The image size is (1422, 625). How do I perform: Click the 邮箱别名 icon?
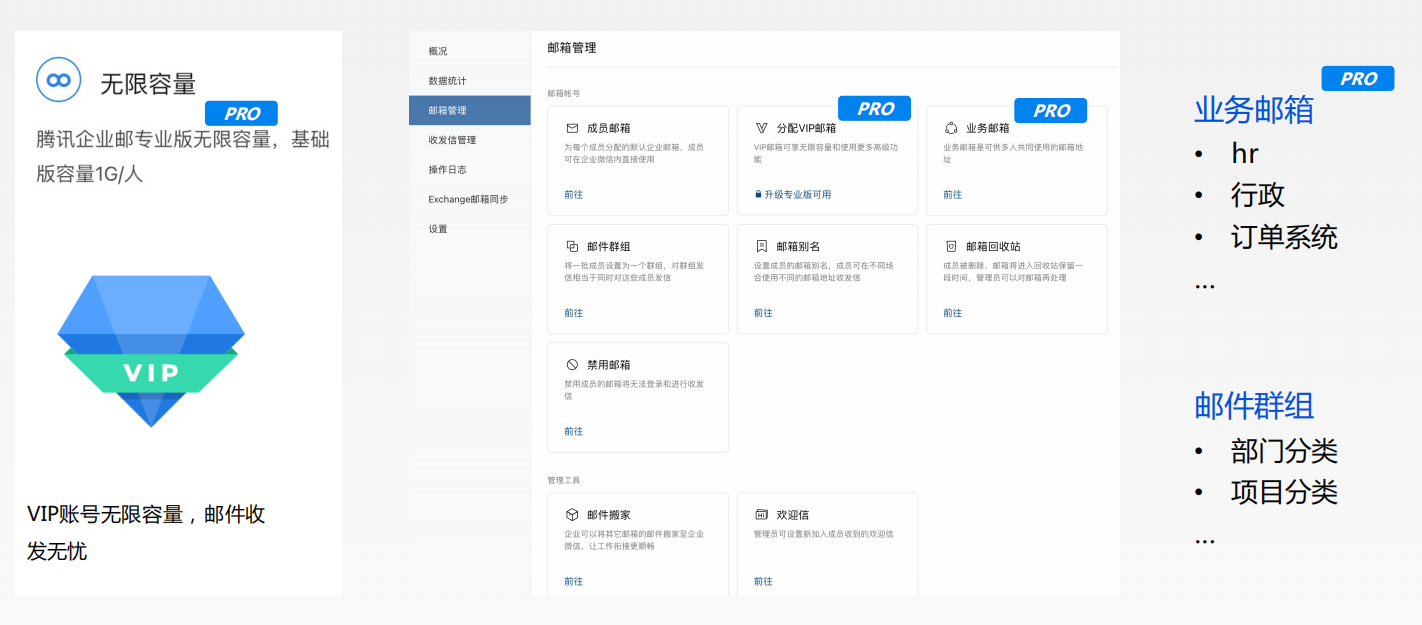(761, 246)
